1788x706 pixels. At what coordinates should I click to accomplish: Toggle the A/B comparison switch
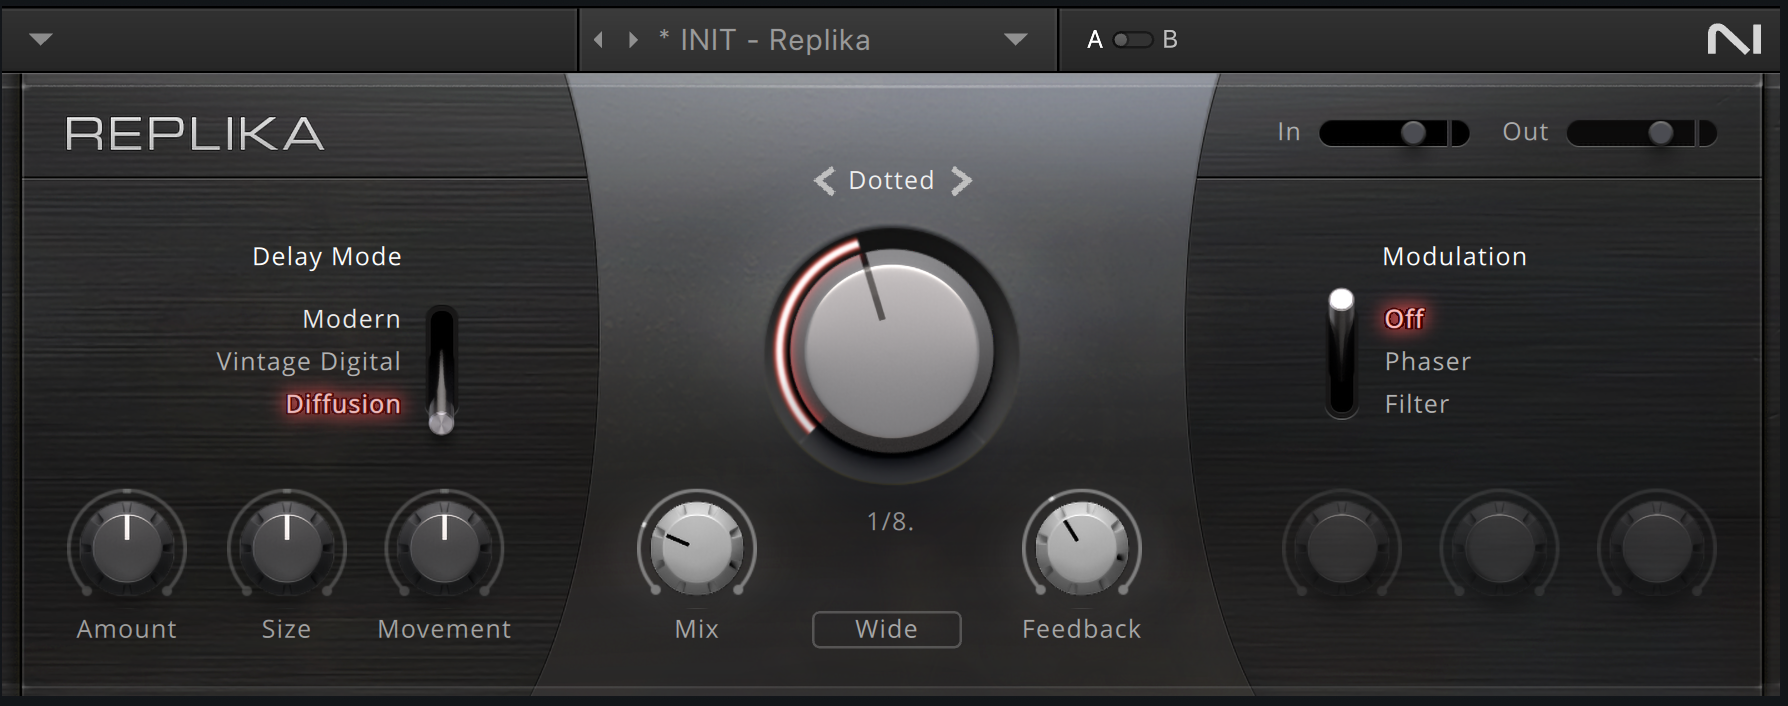pos(1132,40)
